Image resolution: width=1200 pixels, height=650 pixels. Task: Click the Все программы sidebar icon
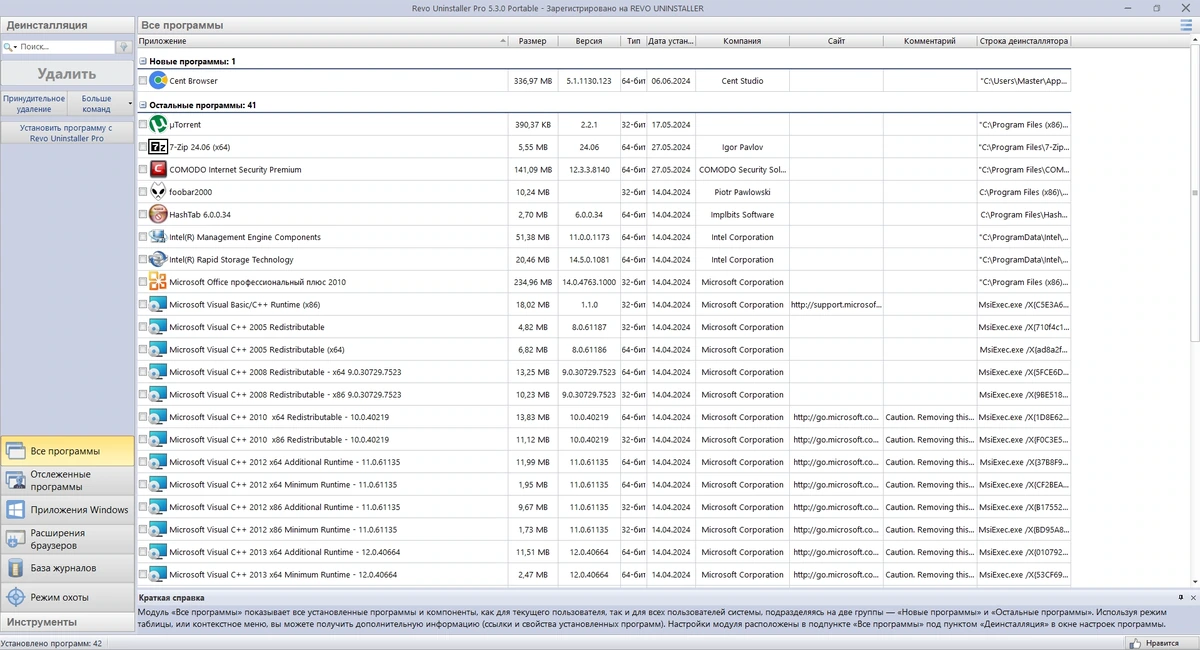pos(15,451)
